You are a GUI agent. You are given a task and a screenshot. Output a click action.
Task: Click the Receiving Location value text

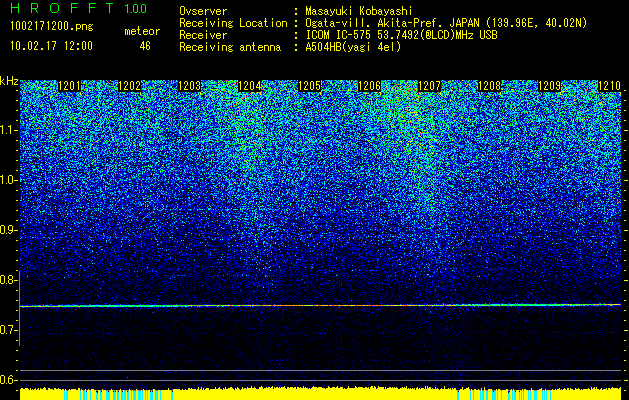(x=446, y=23)
